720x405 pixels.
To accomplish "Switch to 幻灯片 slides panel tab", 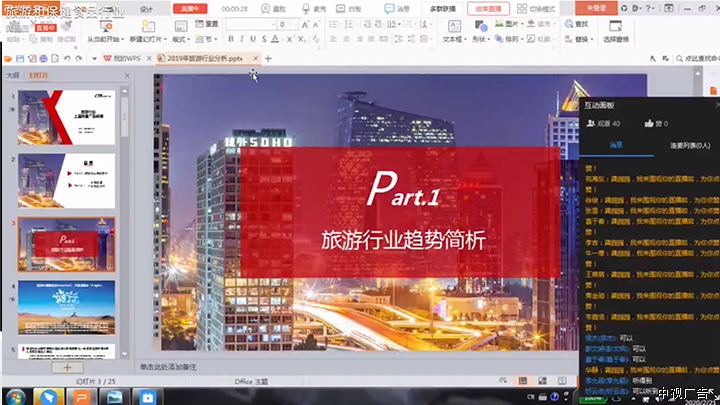I will click(x=38, y=75).
